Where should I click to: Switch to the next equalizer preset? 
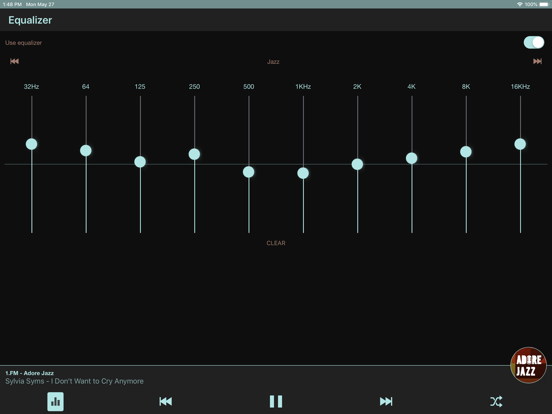537,61
